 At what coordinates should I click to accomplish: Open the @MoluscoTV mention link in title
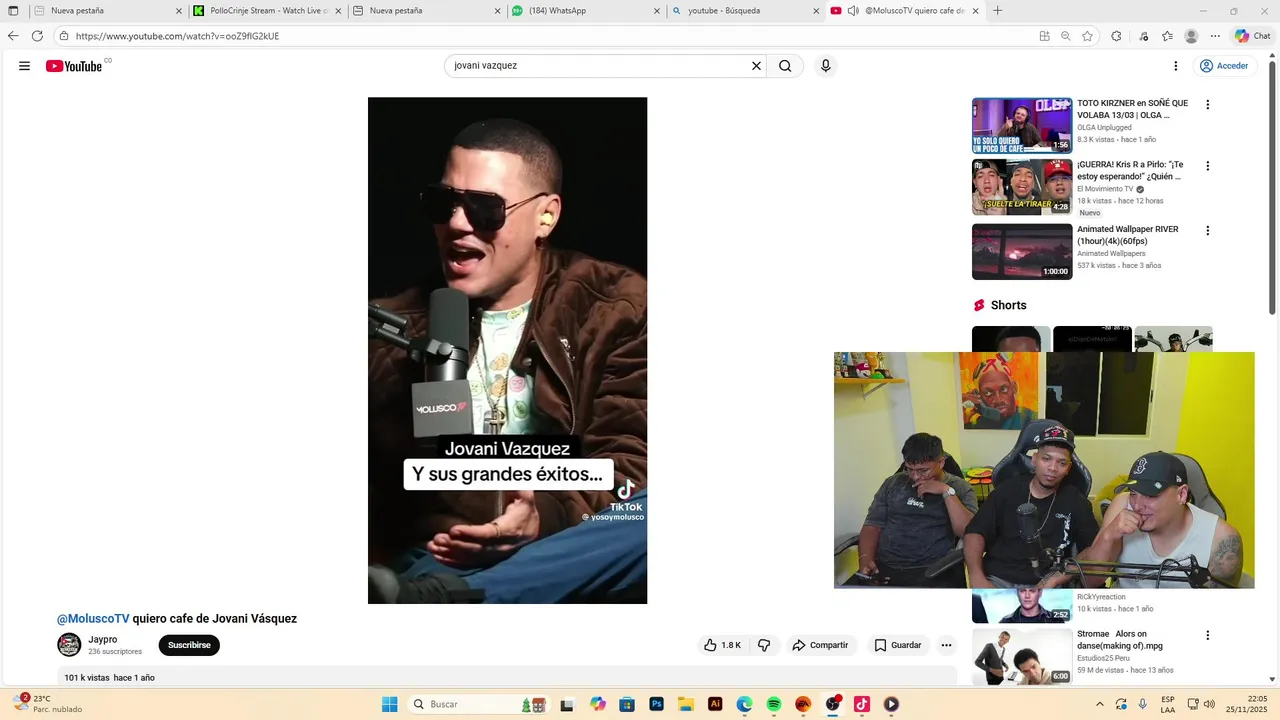coord(93,619)
